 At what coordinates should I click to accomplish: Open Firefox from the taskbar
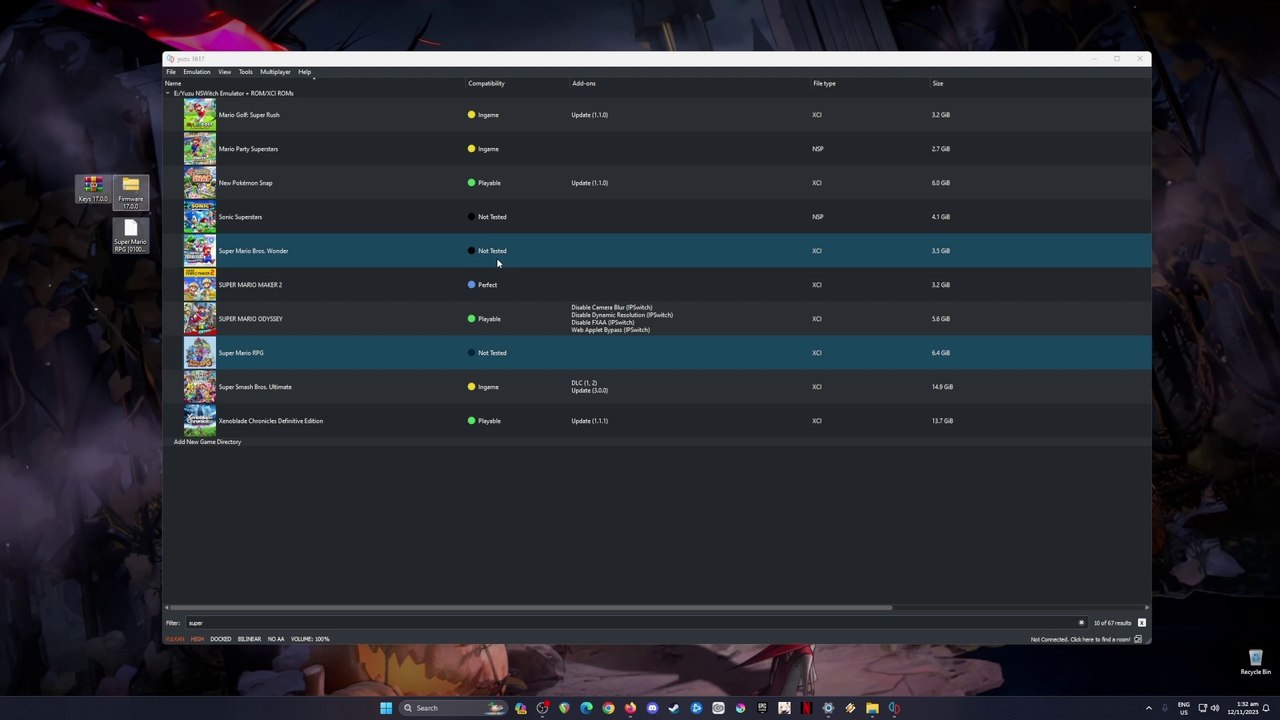click(x=630, y=708)
